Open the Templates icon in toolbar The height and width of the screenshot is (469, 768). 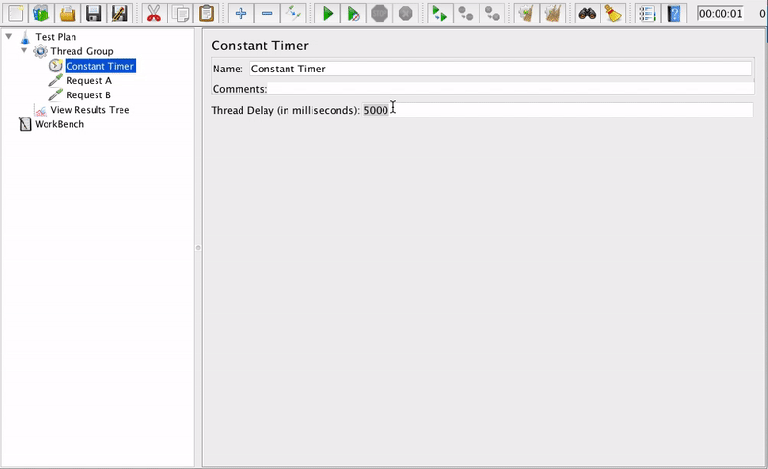click(x=41, y=13)
